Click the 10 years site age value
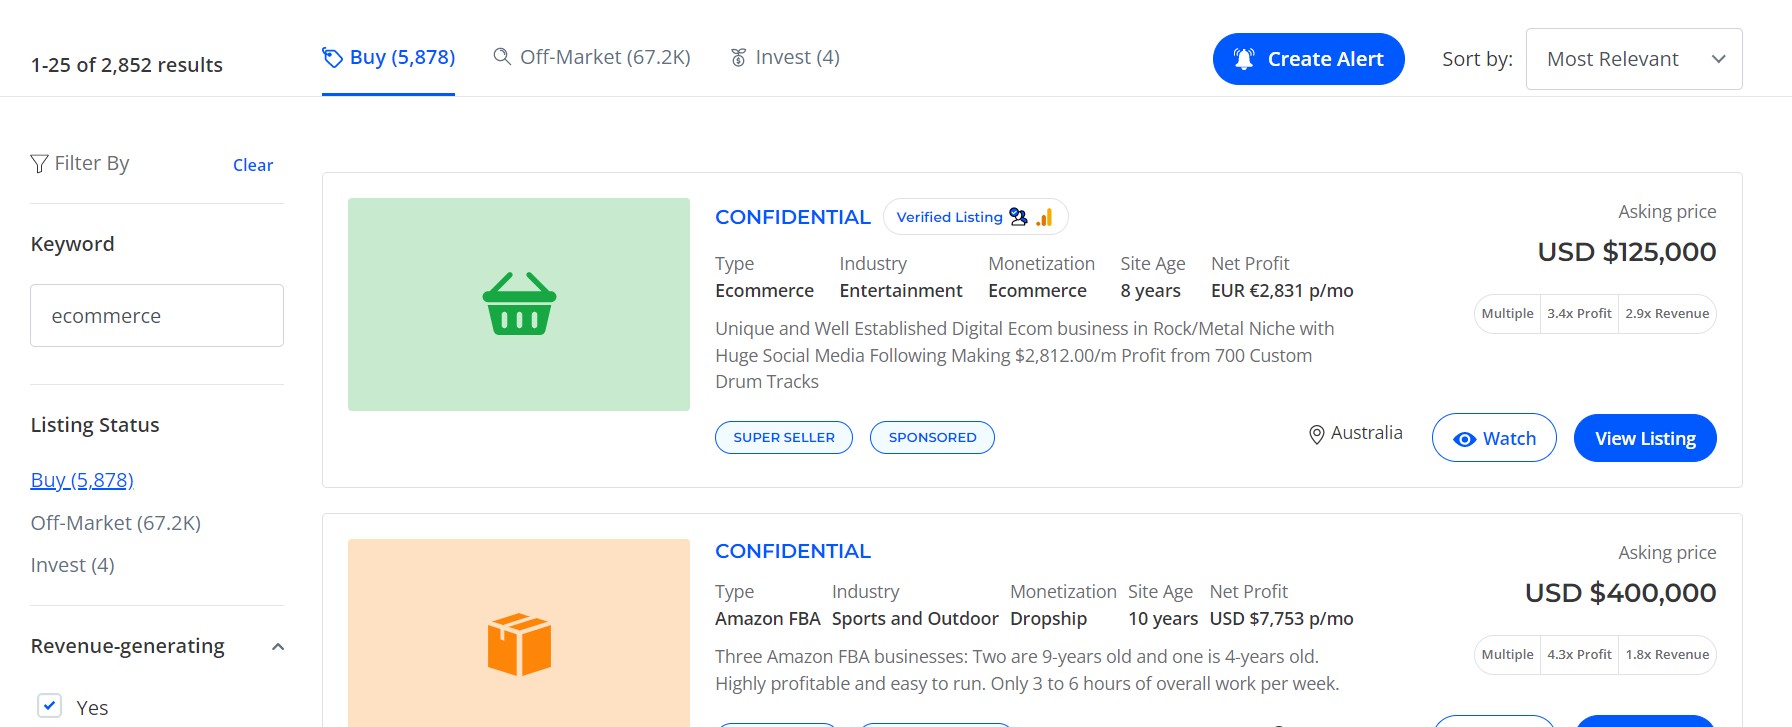The width and height of the screenshot is (1792, 727). (x=1163, y=619)
